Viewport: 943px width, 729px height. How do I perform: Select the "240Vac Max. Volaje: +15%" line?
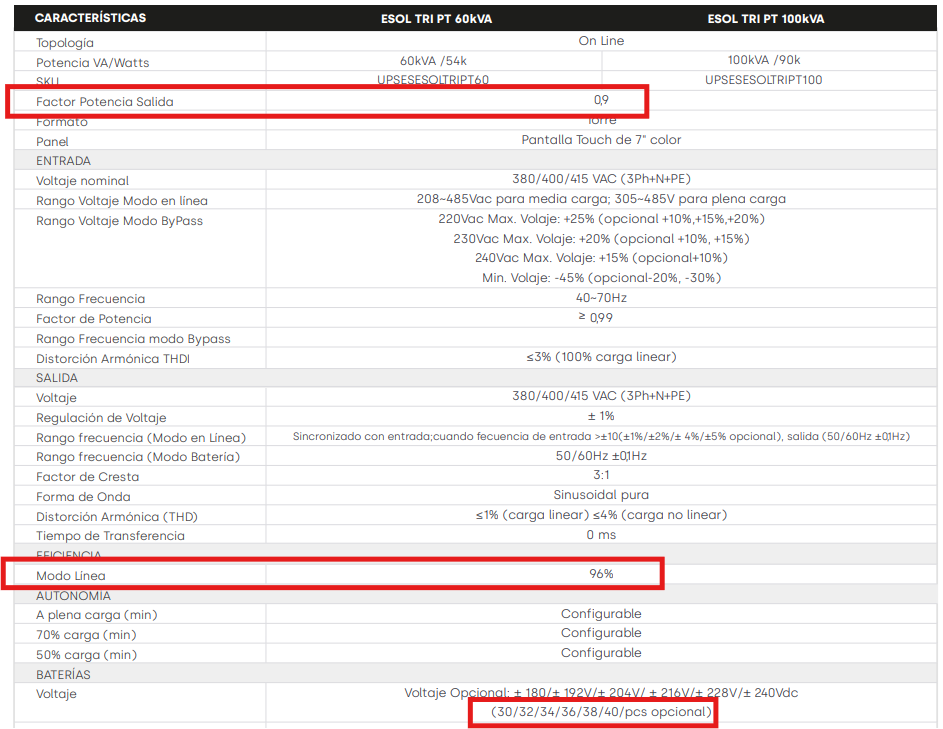[x=601, y=258]
